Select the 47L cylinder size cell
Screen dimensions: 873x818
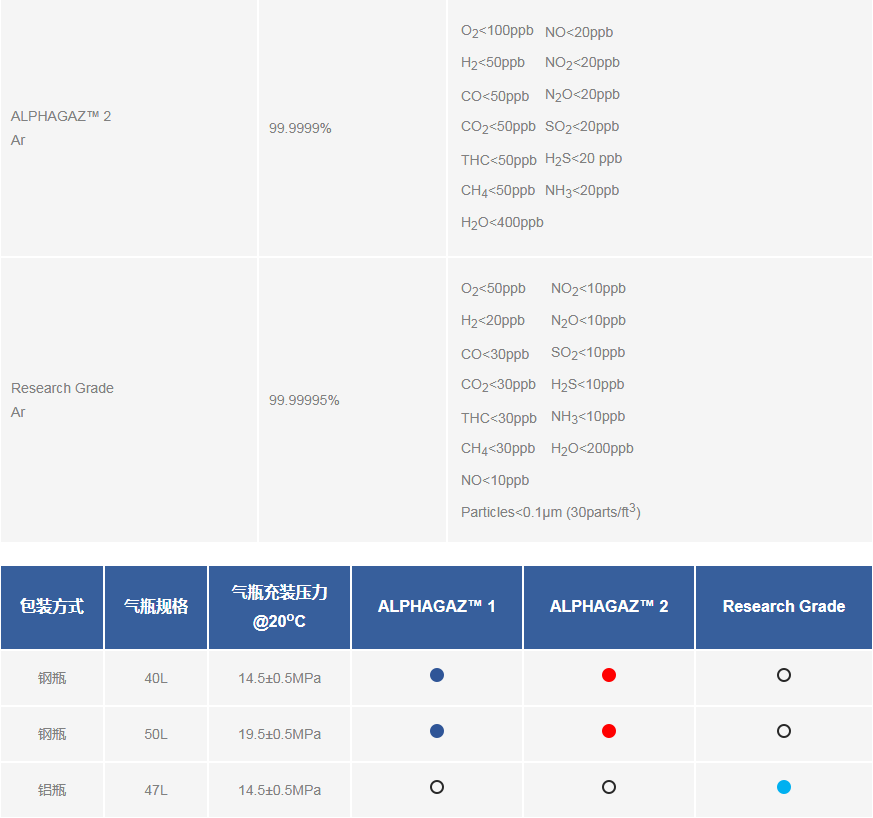tap(156, 790)
